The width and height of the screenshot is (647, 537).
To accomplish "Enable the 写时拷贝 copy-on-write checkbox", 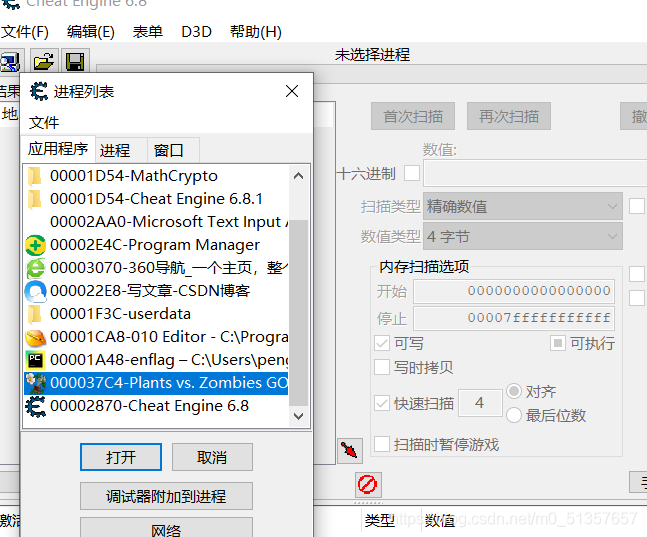I will [x=382, y=367].
